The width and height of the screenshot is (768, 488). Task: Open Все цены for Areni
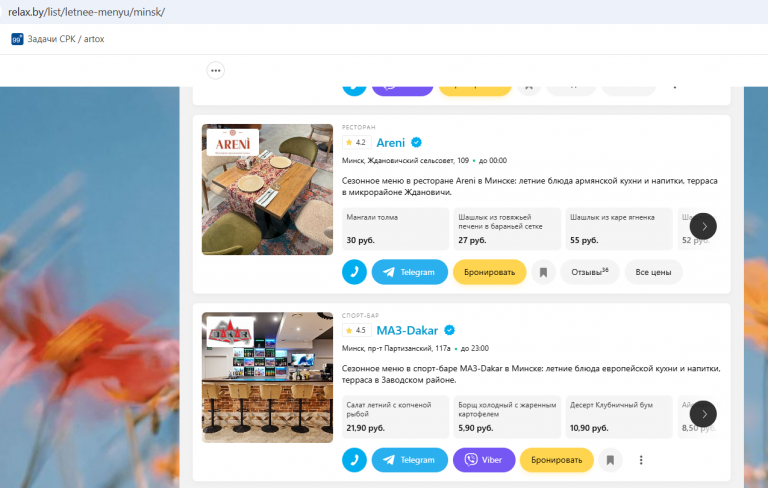coord(653,272)
